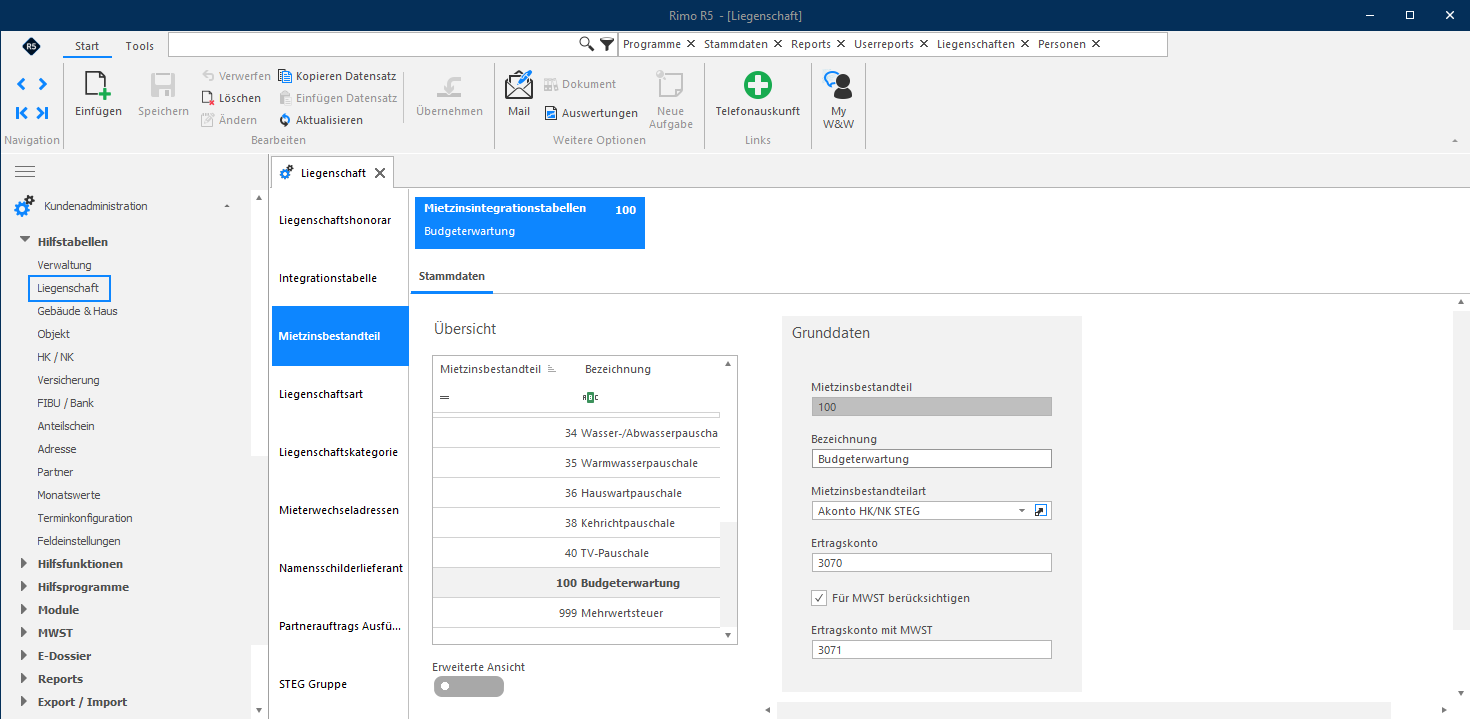The image size is (1470, 719).
Task: Collapse the Hilfstabellen tree node
Action: [x=25, y=242]
